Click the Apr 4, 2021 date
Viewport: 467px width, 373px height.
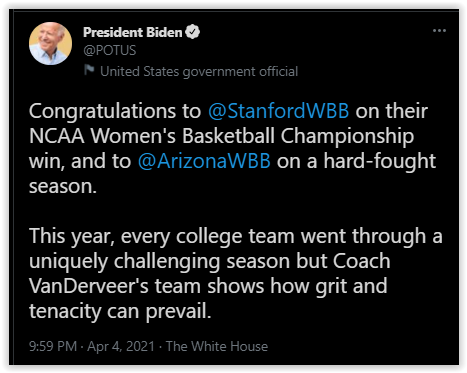(x=121, y=346)
